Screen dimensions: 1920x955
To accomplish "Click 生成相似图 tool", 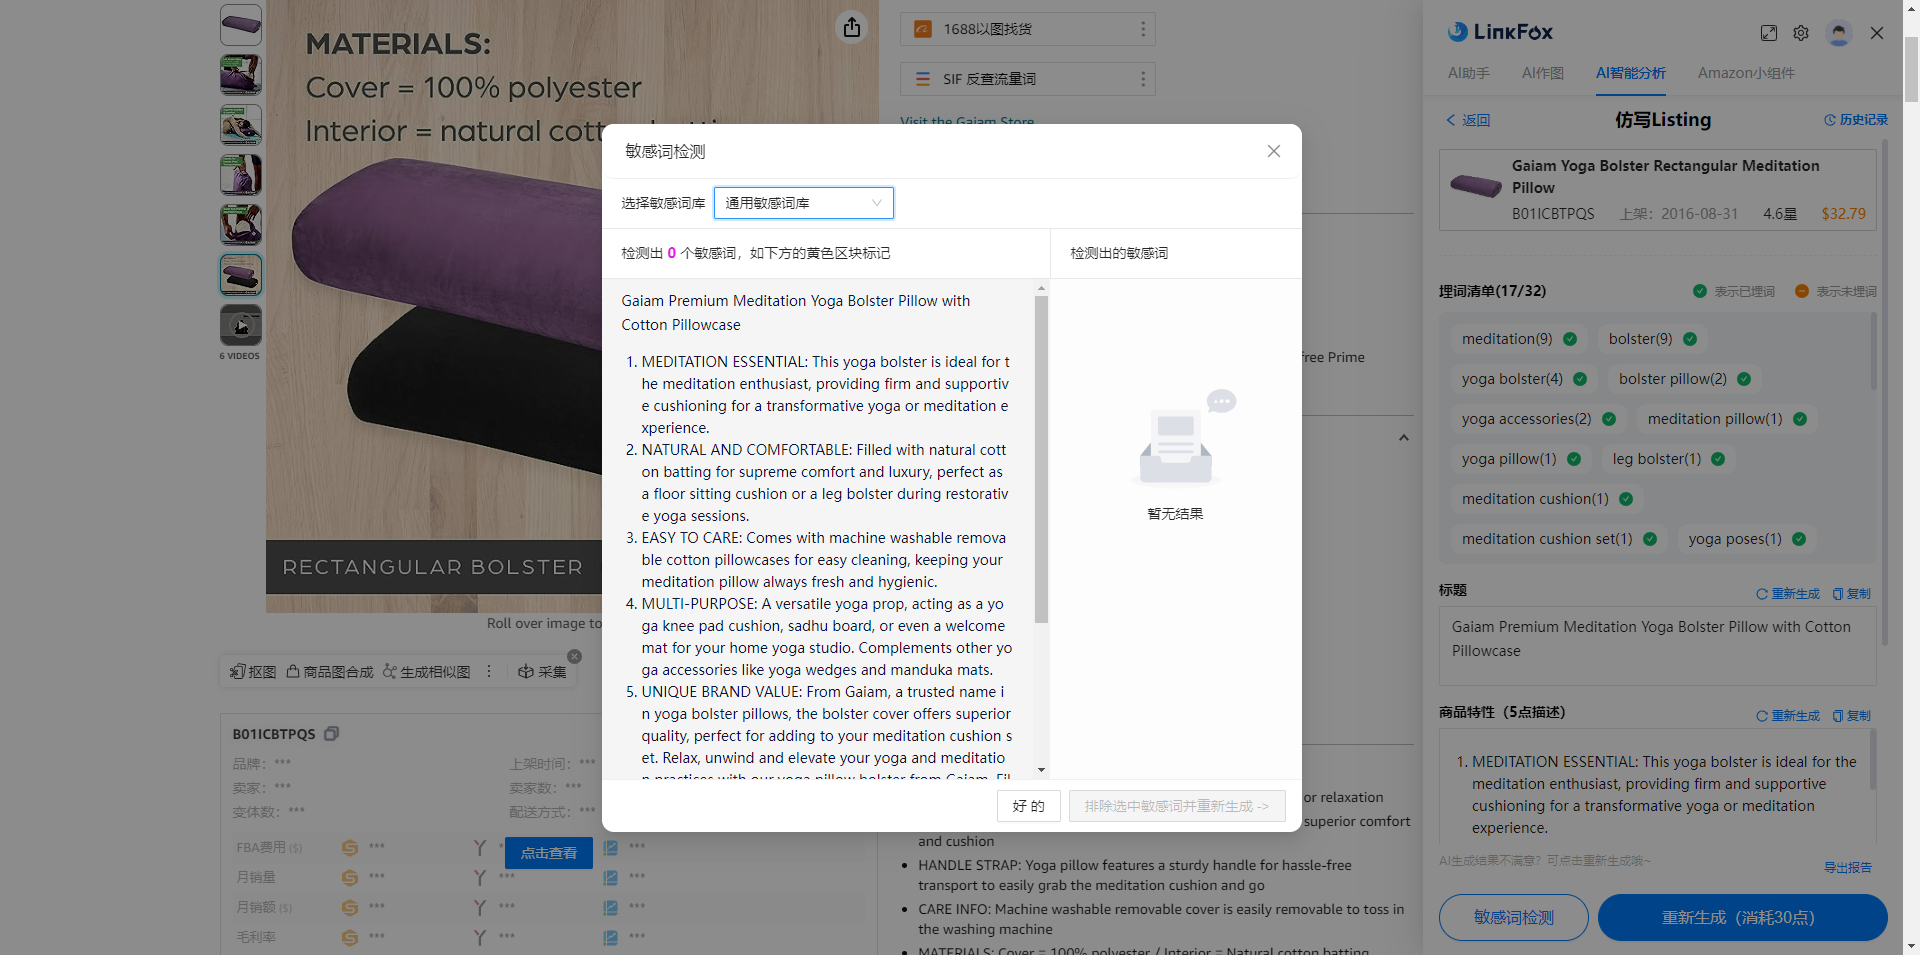I will tap(427, 672).
